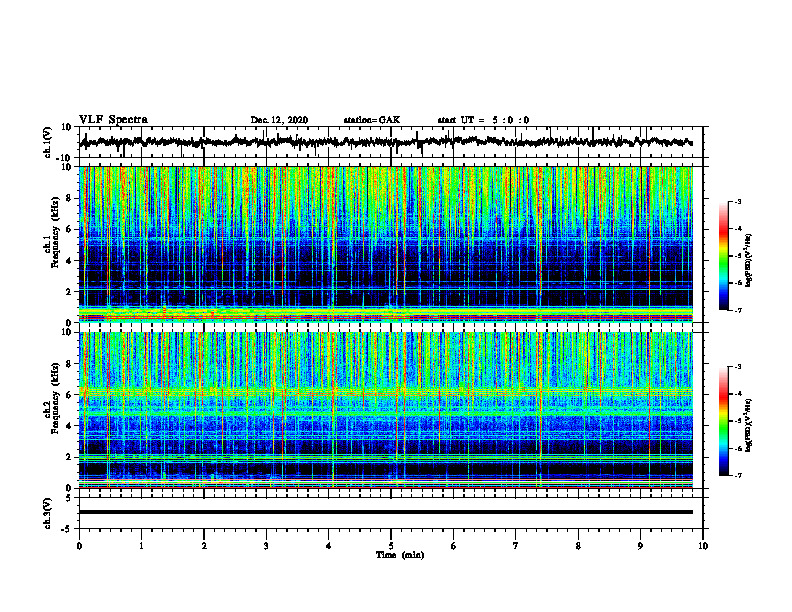Select the "start UT = 5 : 0 : 0" text

483,120
